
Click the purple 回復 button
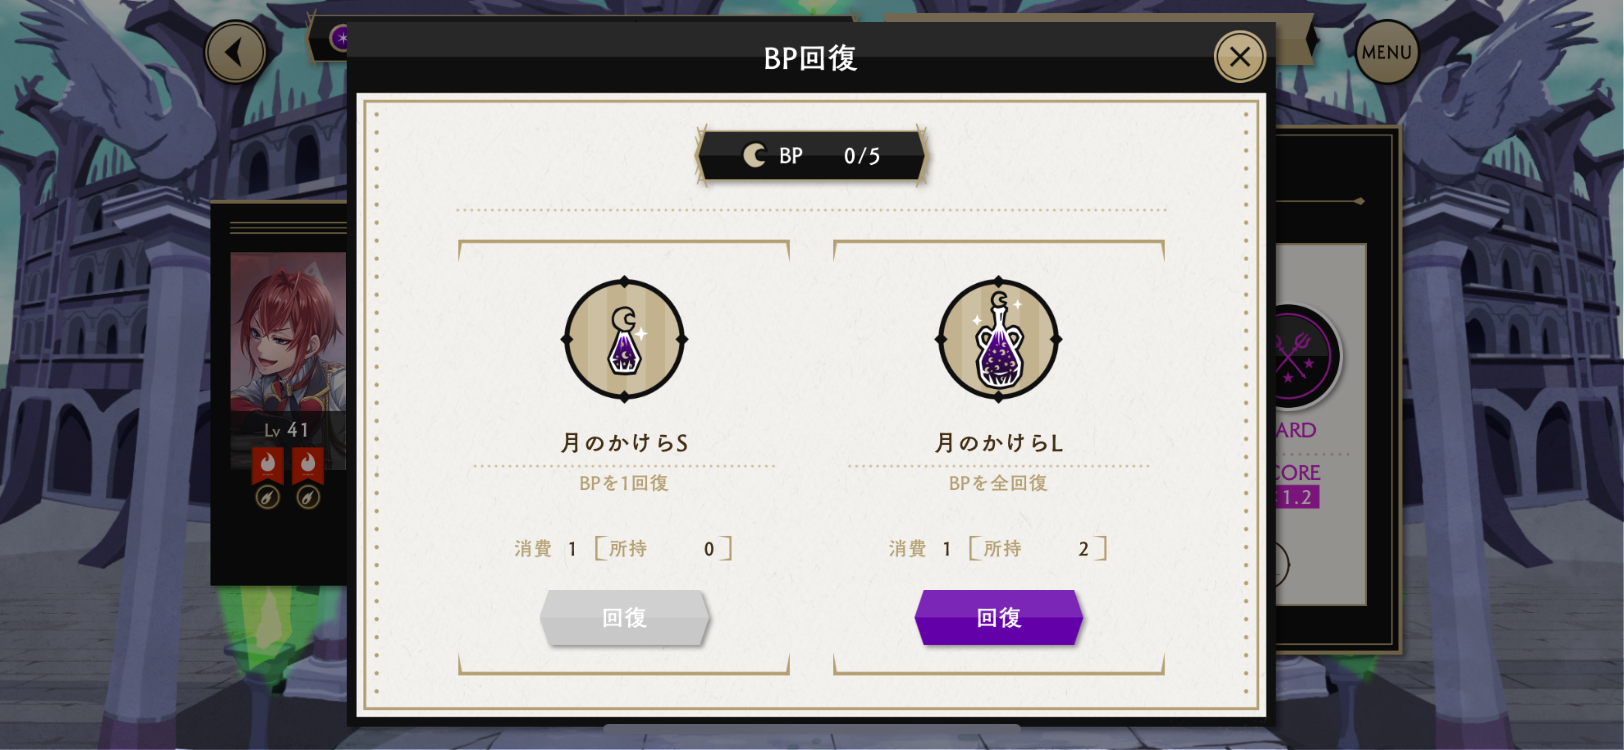pos(999,617)
